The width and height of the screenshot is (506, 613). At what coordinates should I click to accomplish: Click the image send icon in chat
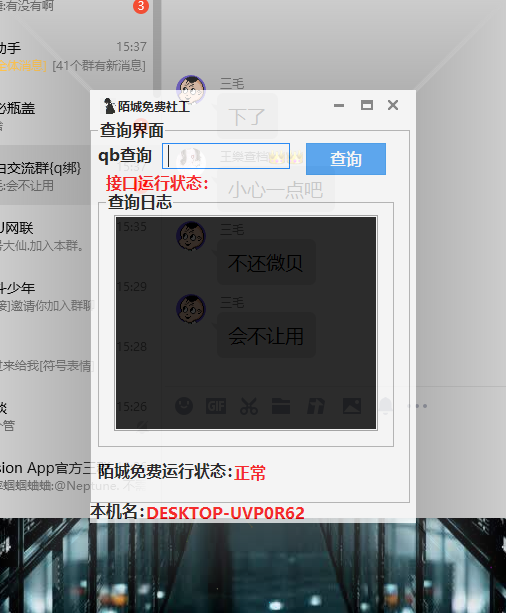pos(352,406)
